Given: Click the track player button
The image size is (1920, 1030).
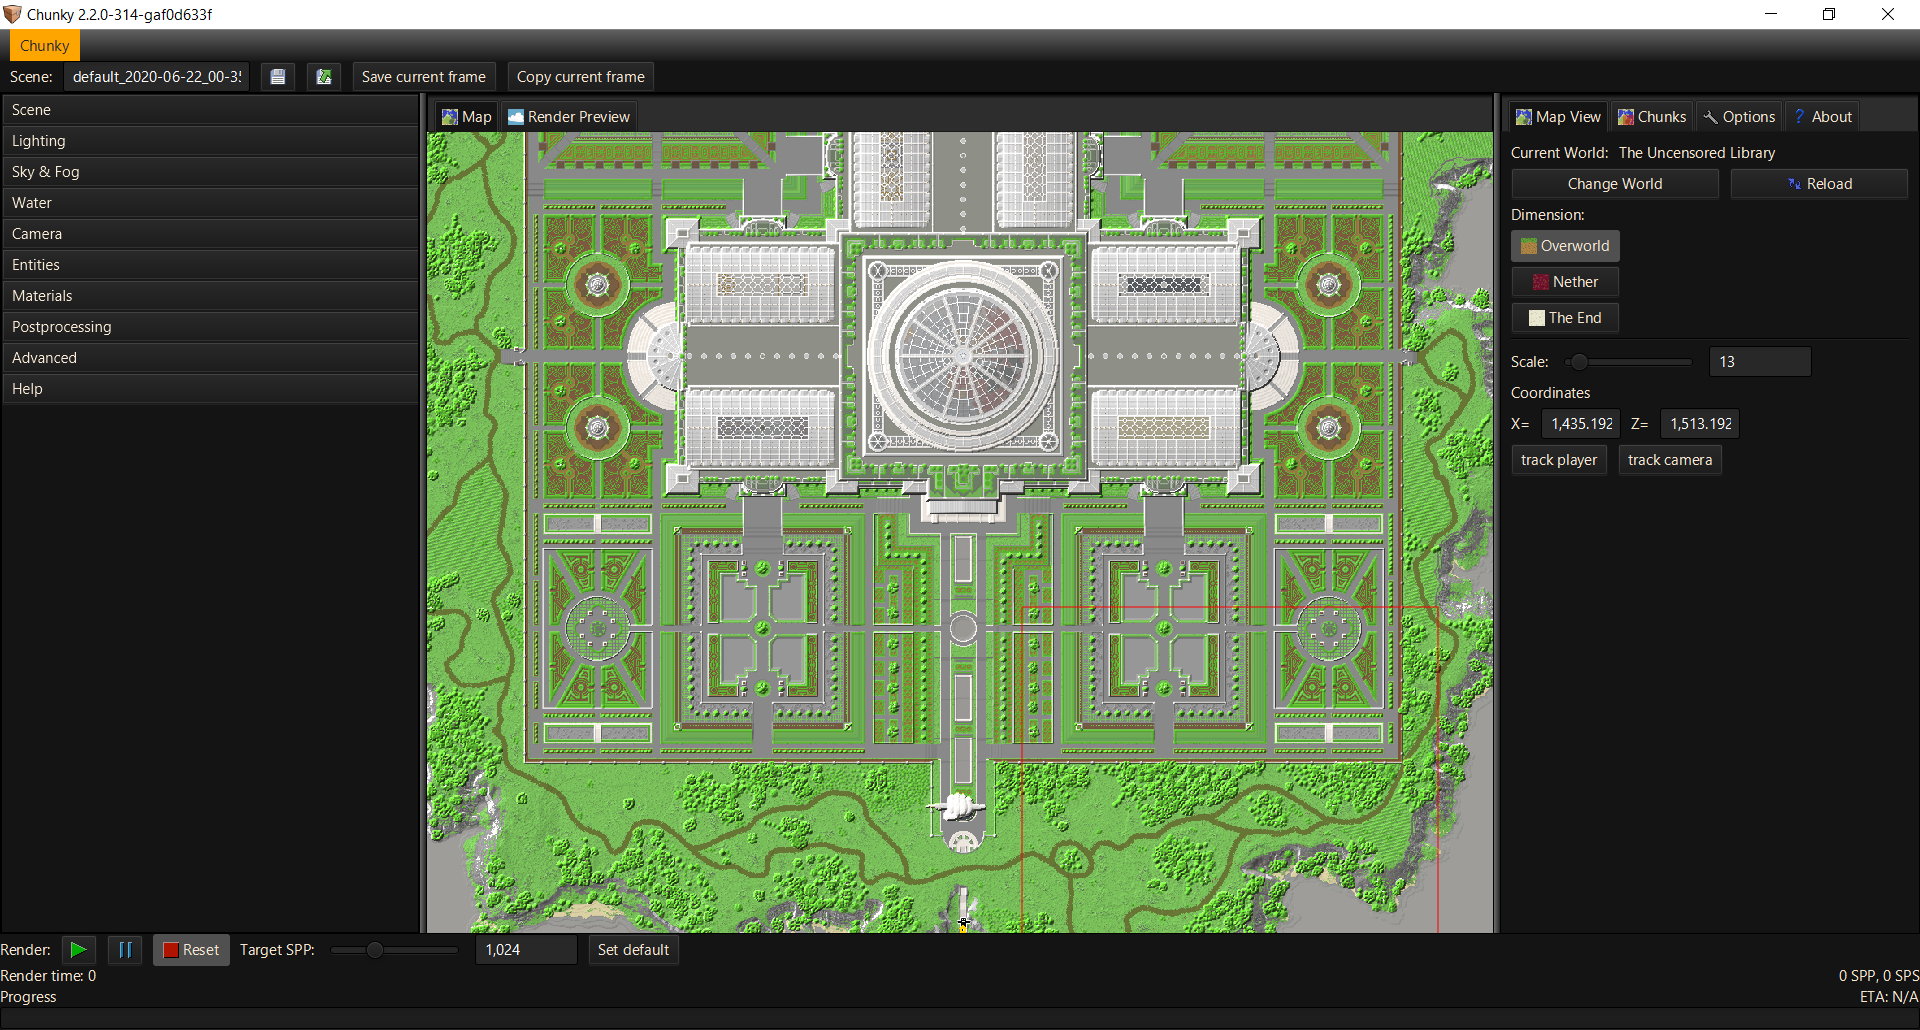Looking at the screenshot, I should (x=1559, y=460).
